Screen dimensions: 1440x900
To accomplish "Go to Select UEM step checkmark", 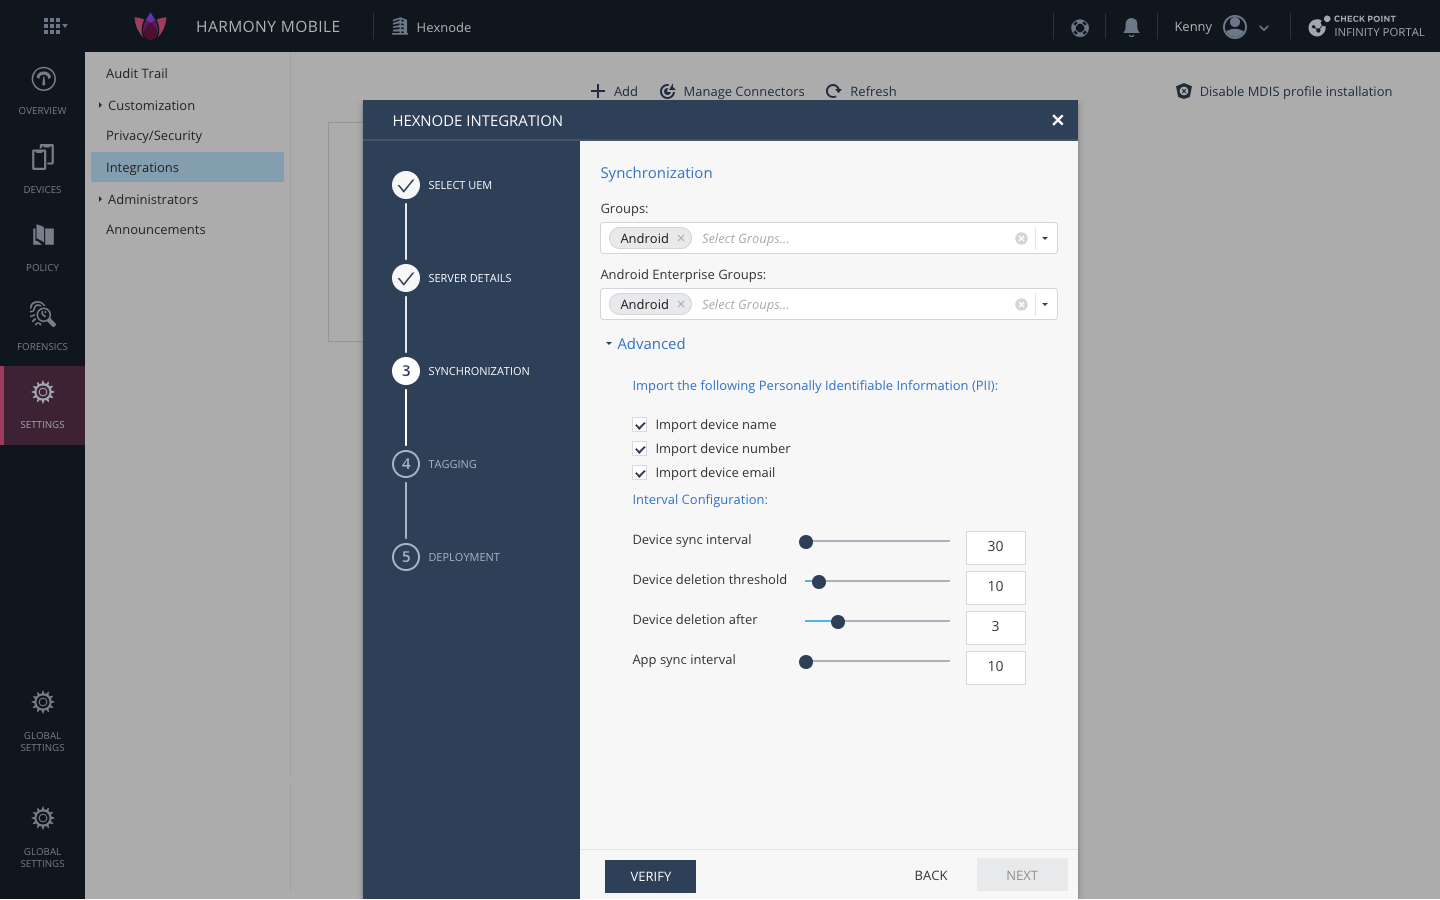I will 406,185.
